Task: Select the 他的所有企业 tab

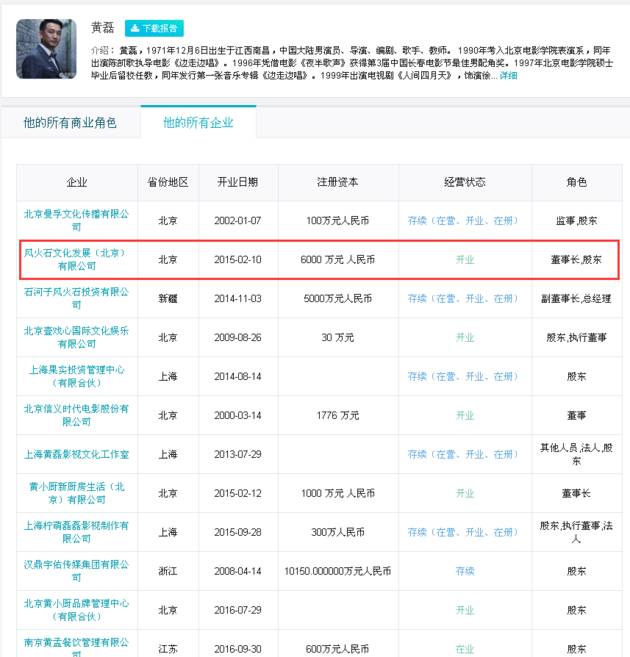Action: (198, 122)
